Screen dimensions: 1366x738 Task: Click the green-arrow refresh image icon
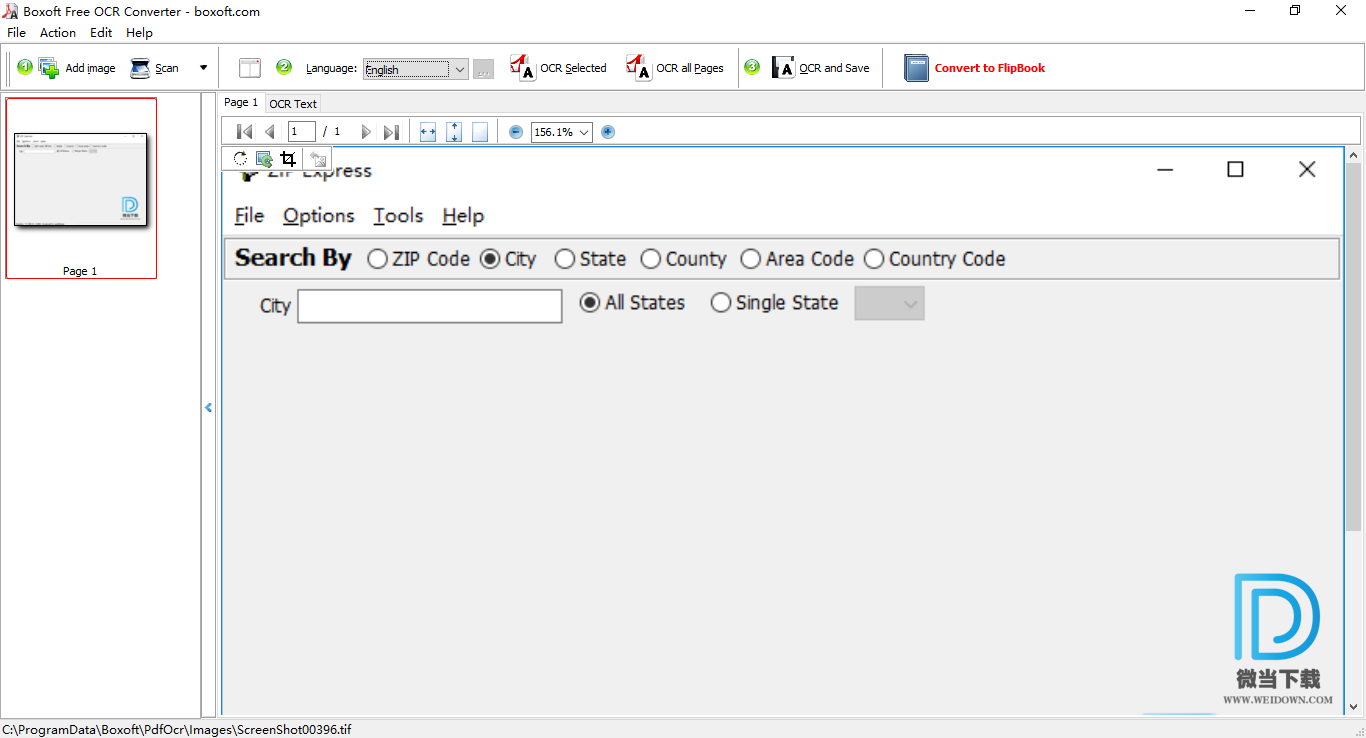coord(265,158)
